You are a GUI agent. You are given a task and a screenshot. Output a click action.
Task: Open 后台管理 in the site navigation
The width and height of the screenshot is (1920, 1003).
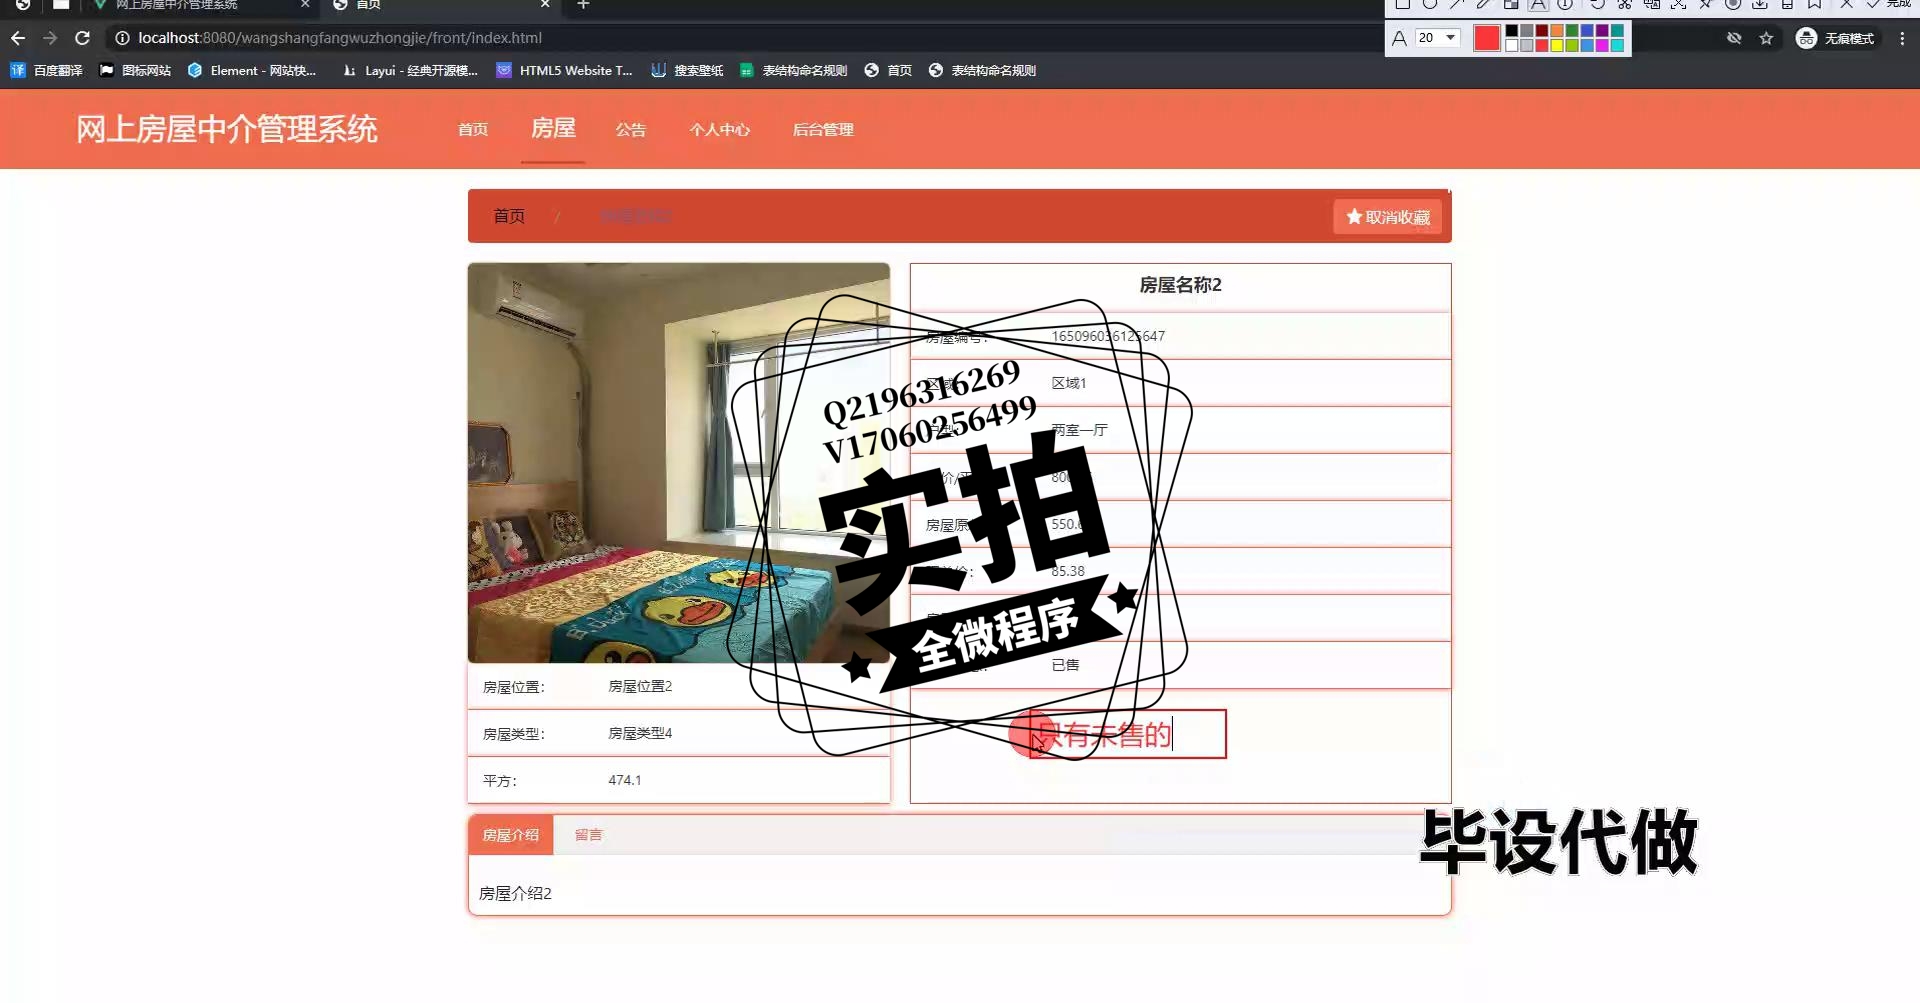823,129
